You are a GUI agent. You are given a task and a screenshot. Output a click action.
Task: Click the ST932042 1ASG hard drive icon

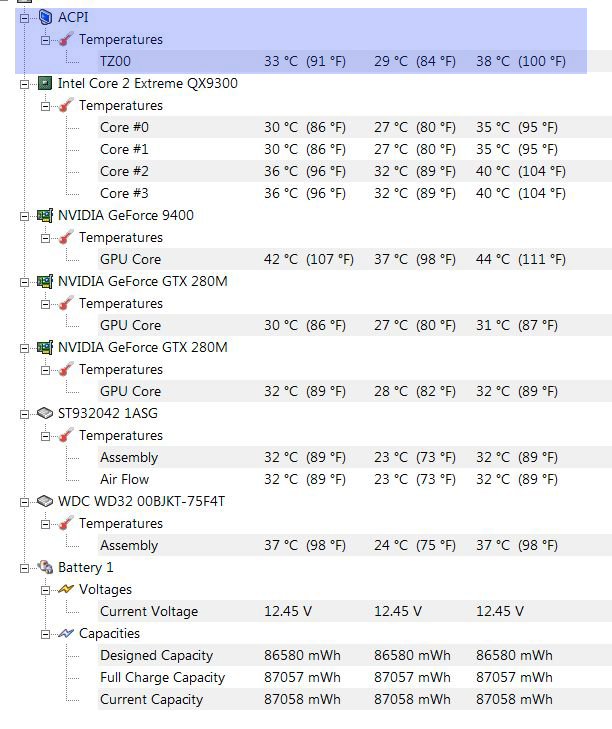coord(44,413)
